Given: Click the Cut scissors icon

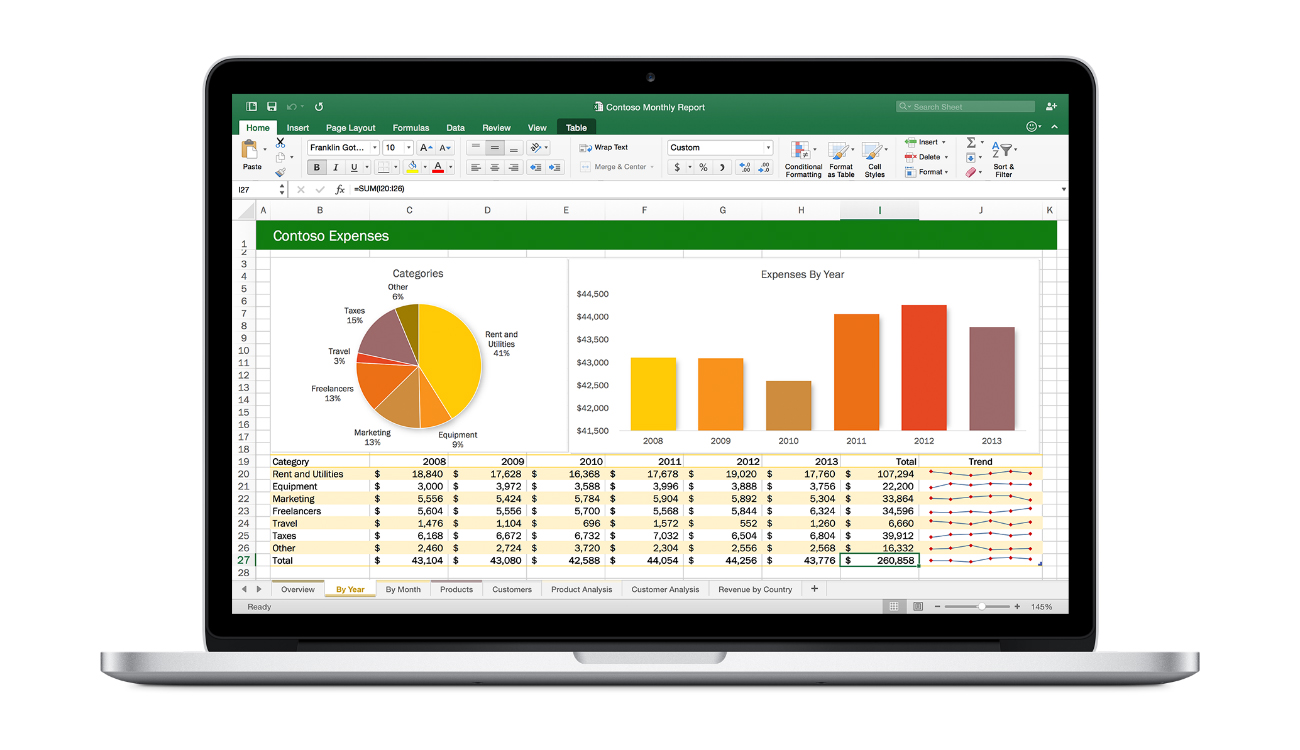Looking at the screenshot, I should click(x=280, y=143).
